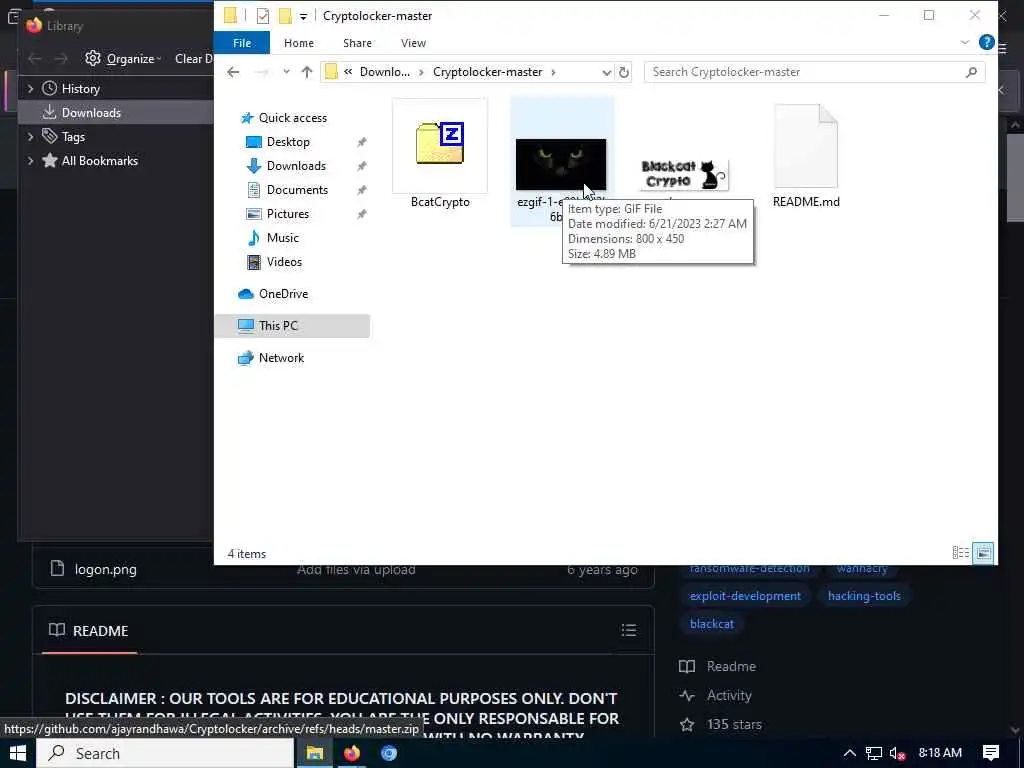Select the Blackcat Crypto logo image file

pos(683,174)
